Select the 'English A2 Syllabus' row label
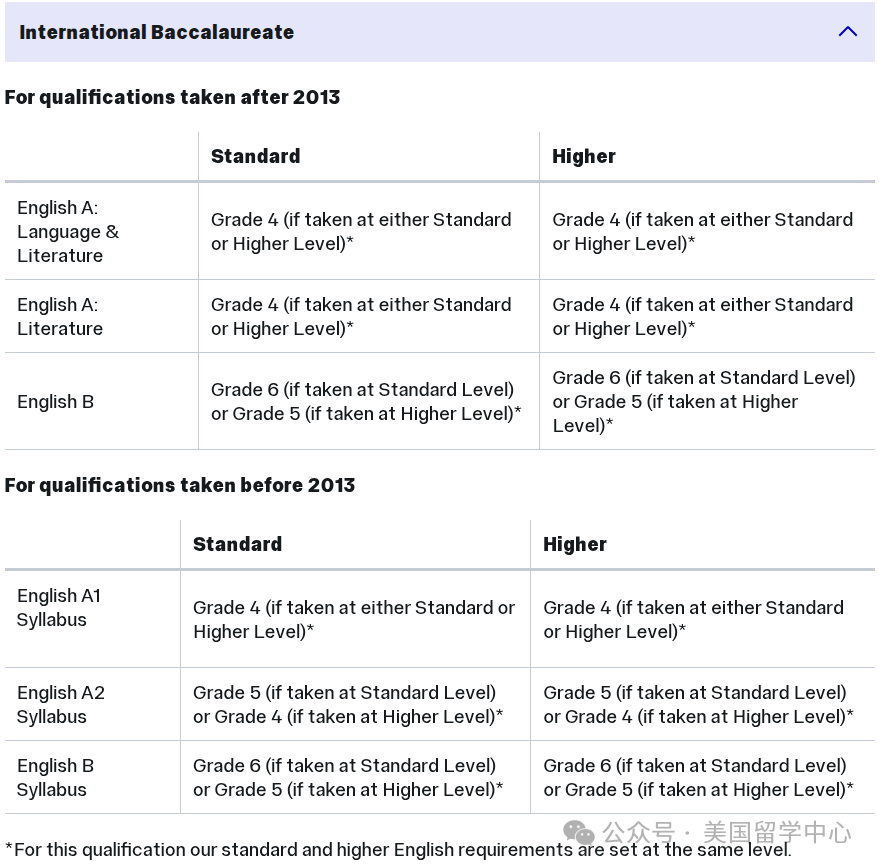 click(61, 704)
